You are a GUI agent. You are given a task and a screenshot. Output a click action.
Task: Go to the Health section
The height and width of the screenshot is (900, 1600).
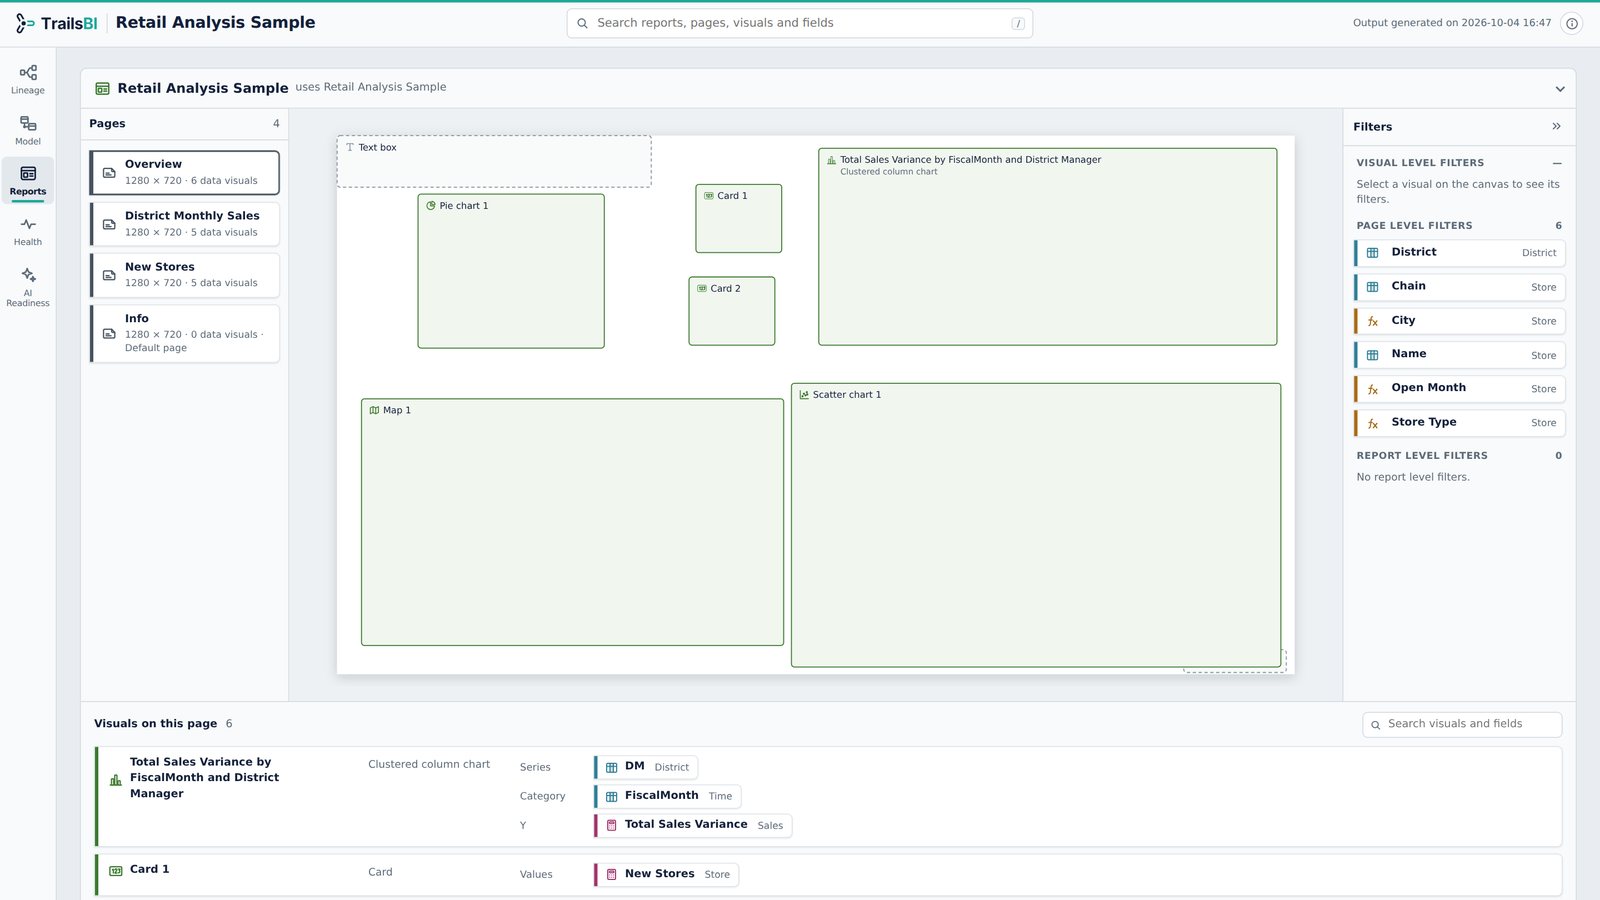(x=28, y=232)
